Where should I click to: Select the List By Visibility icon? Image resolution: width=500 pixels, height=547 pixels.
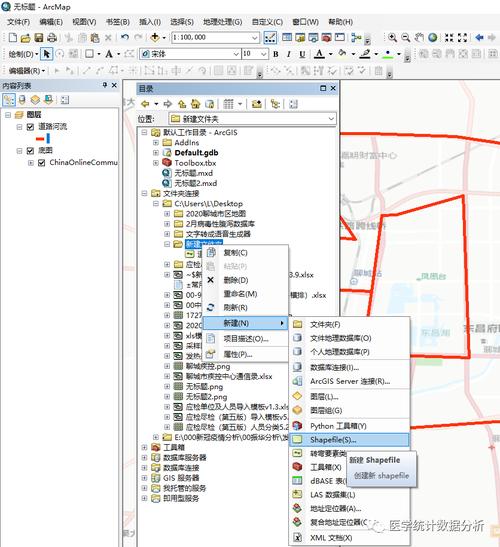(35, 100)
